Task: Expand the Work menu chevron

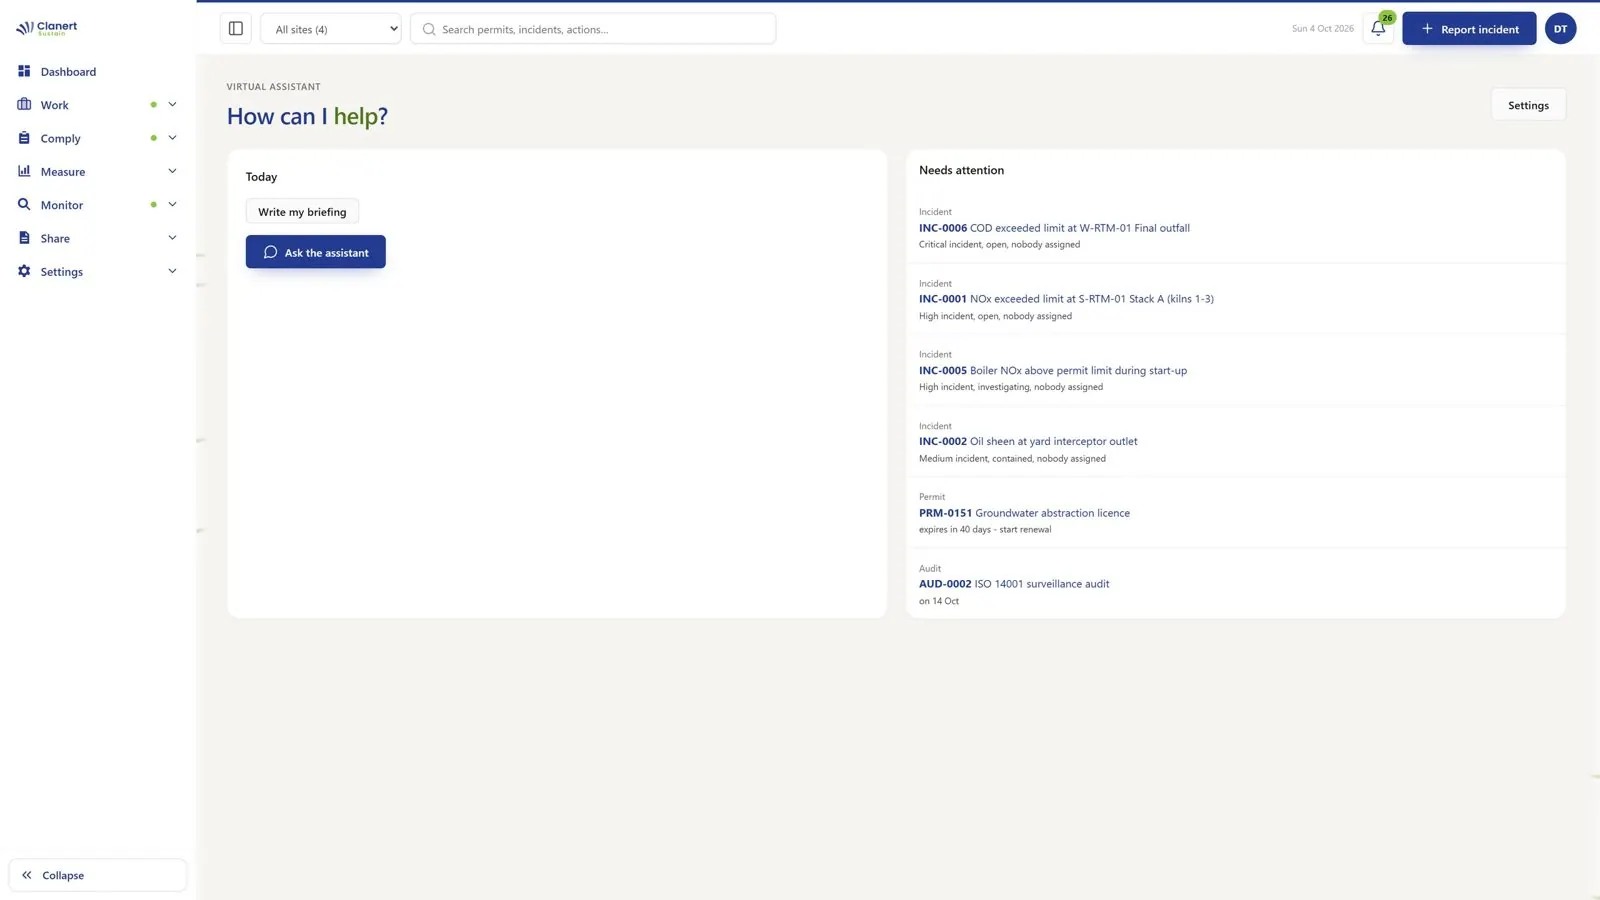Action: pyautogui.click(x=172, y=104)
